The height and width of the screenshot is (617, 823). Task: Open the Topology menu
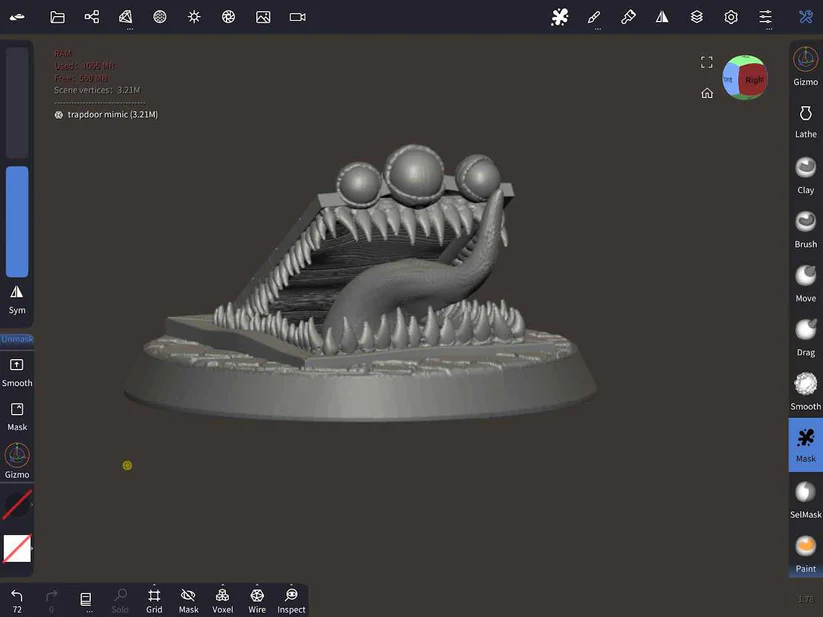click(125, 17)
